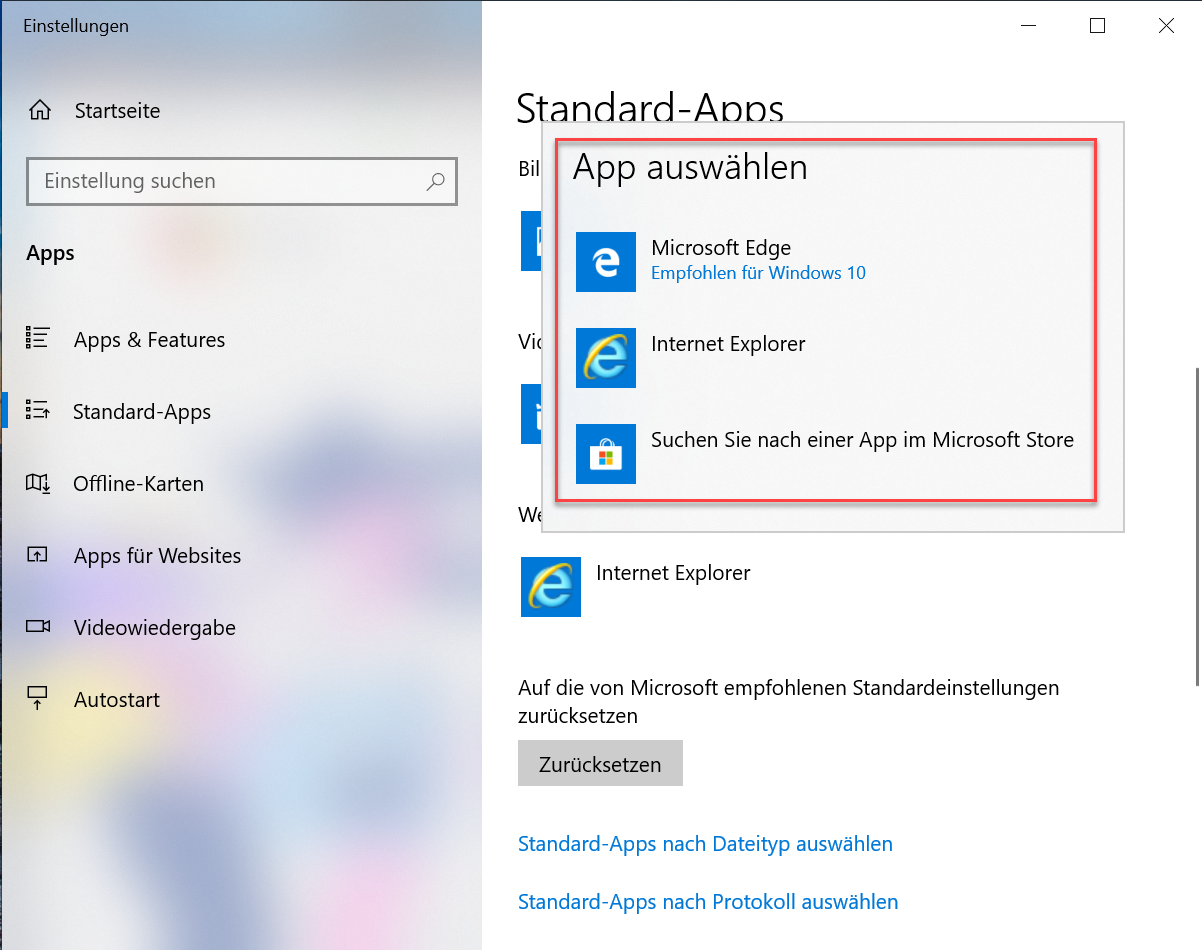Maximize the Einstellungen window

1097,26
